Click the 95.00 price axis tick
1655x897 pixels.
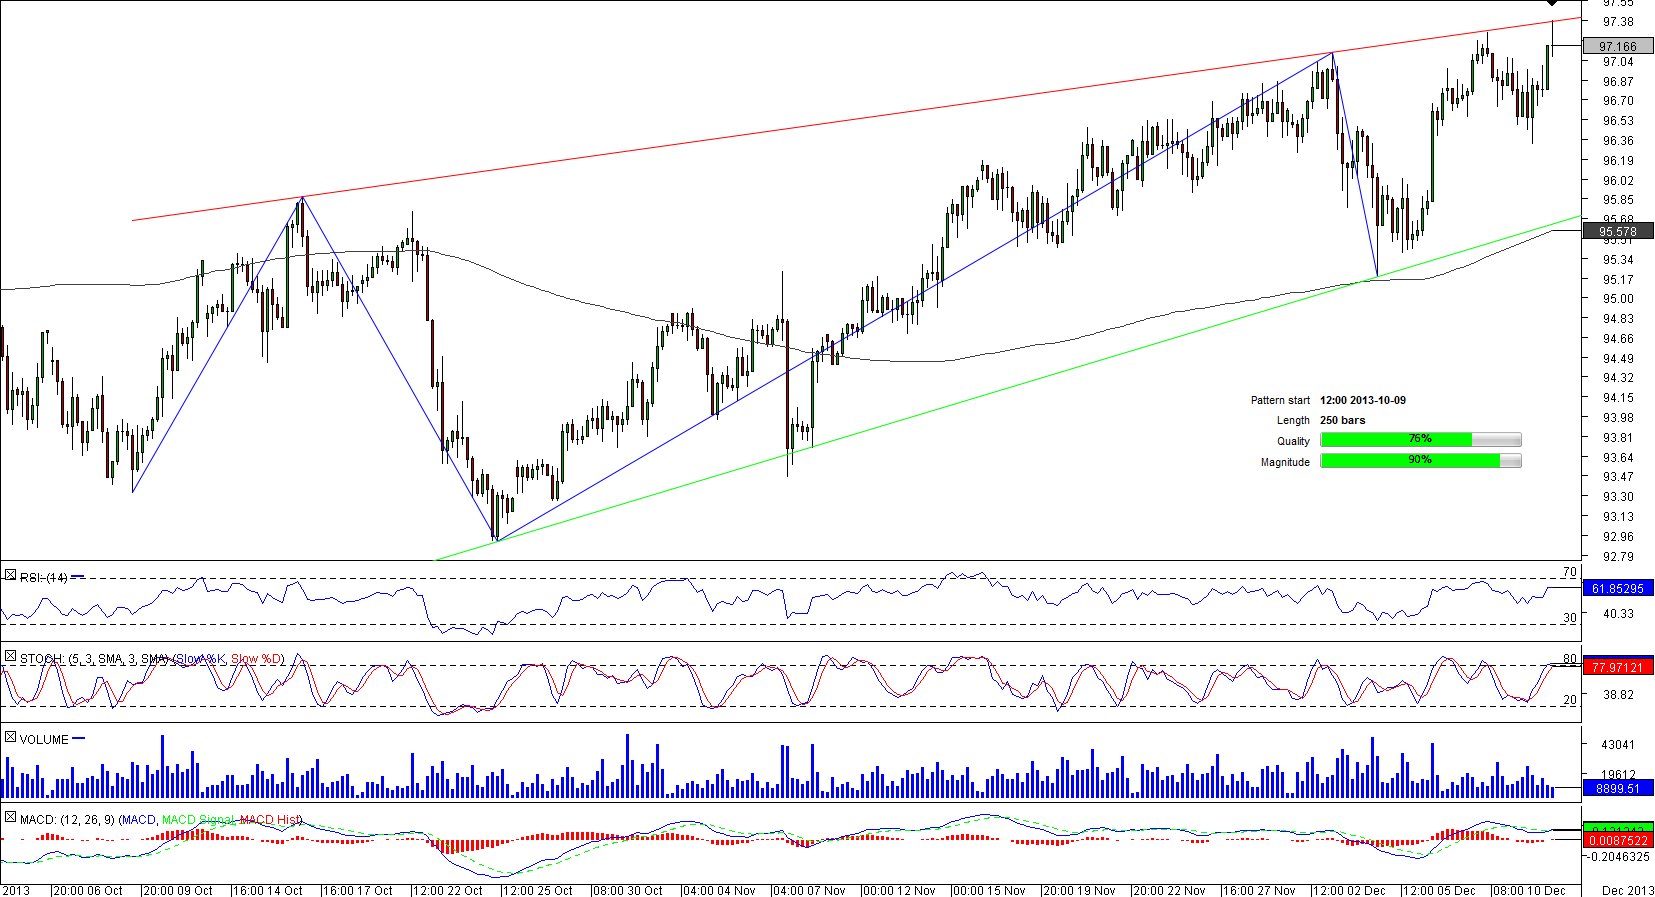(x=1618, y=299)
